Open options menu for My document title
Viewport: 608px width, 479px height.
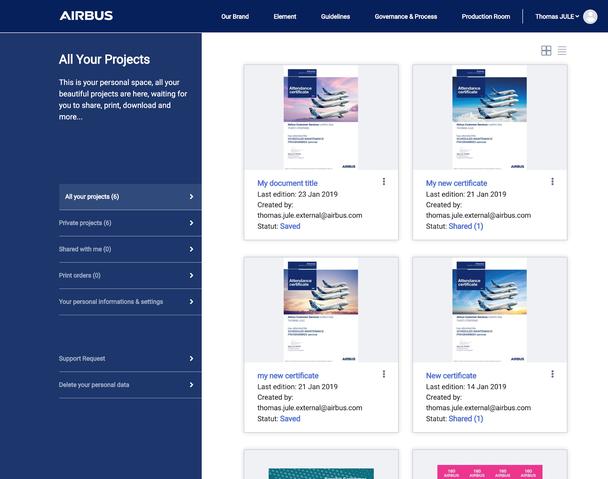(x=384, y=182)
